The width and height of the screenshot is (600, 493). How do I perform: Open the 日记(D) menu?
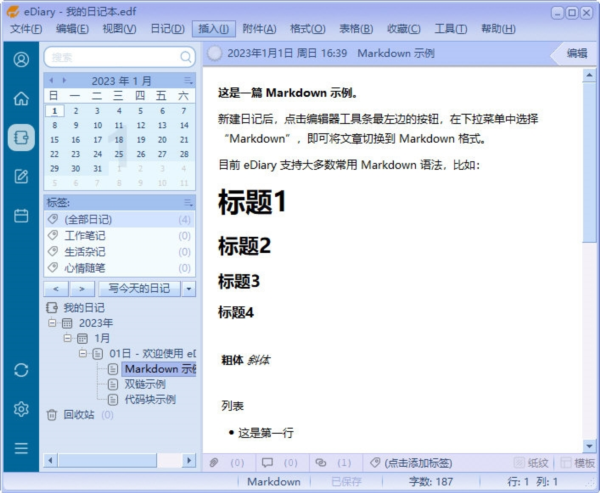coord(167,29)
